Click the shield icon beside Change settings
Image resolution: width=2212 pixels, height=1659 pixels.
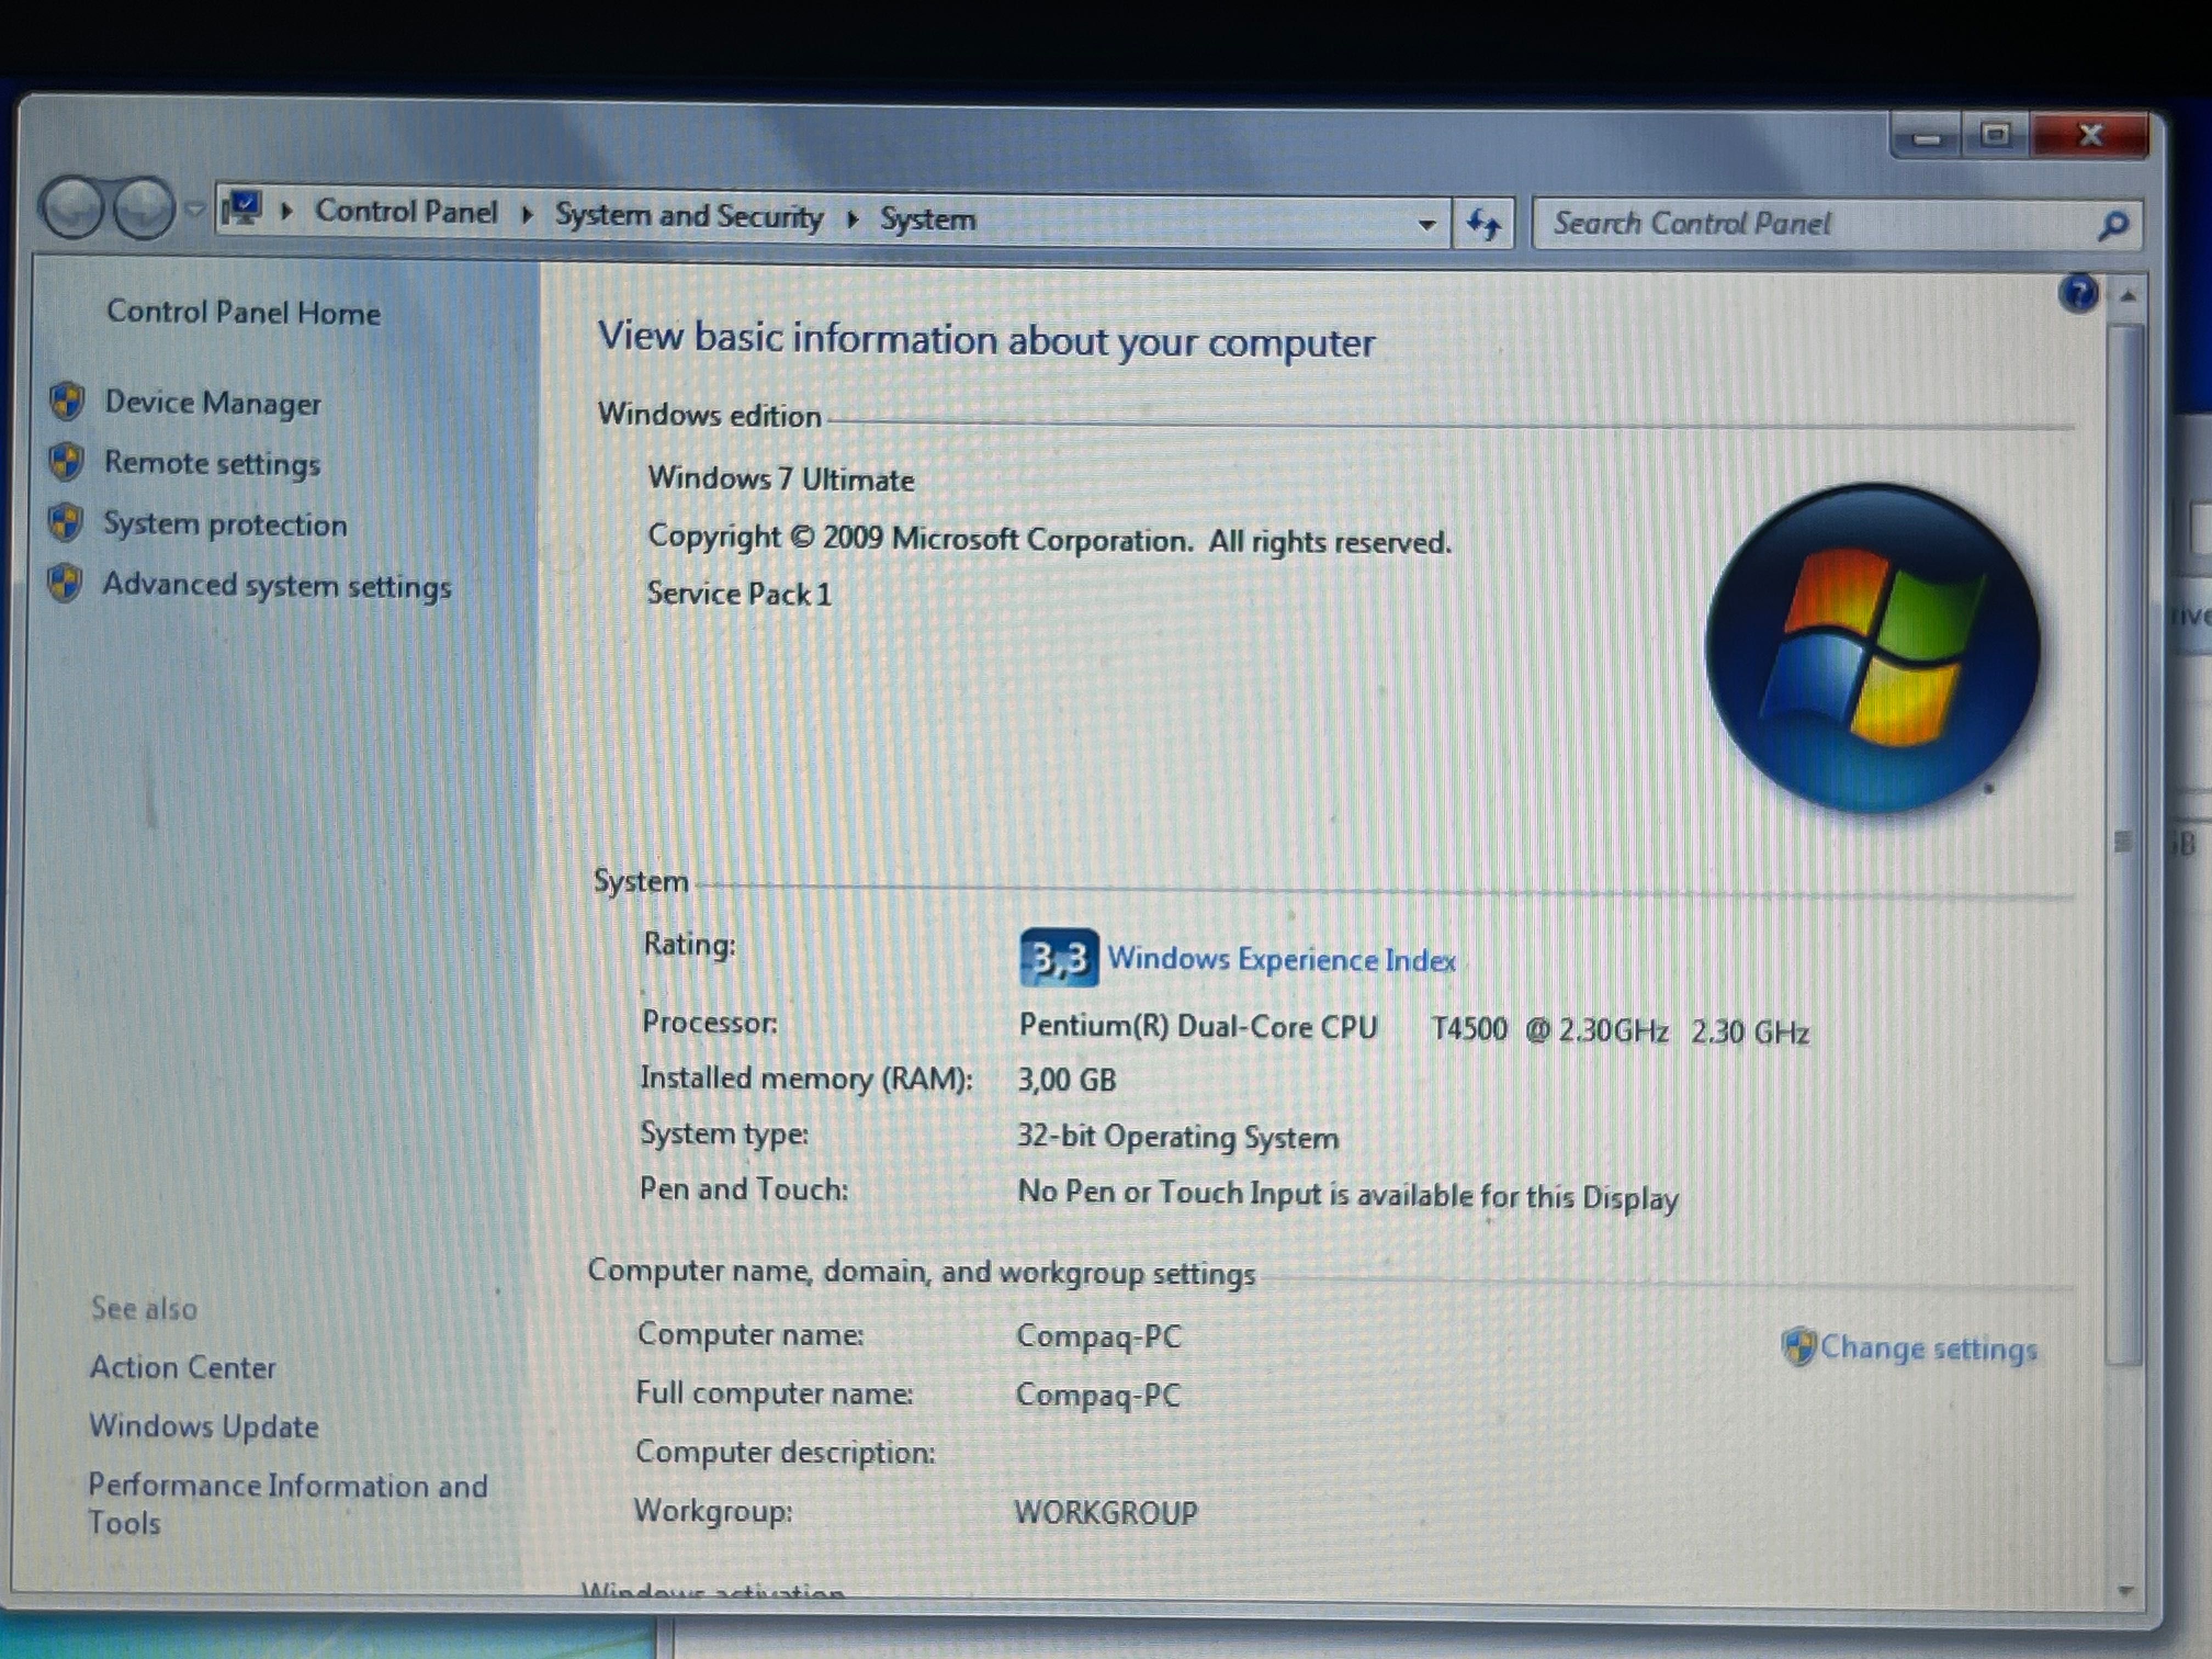1798,1346
